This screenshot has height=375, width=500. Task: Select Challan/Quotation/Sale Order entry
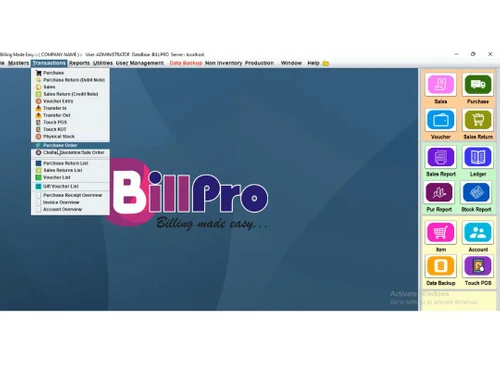[x=70, y=152]
